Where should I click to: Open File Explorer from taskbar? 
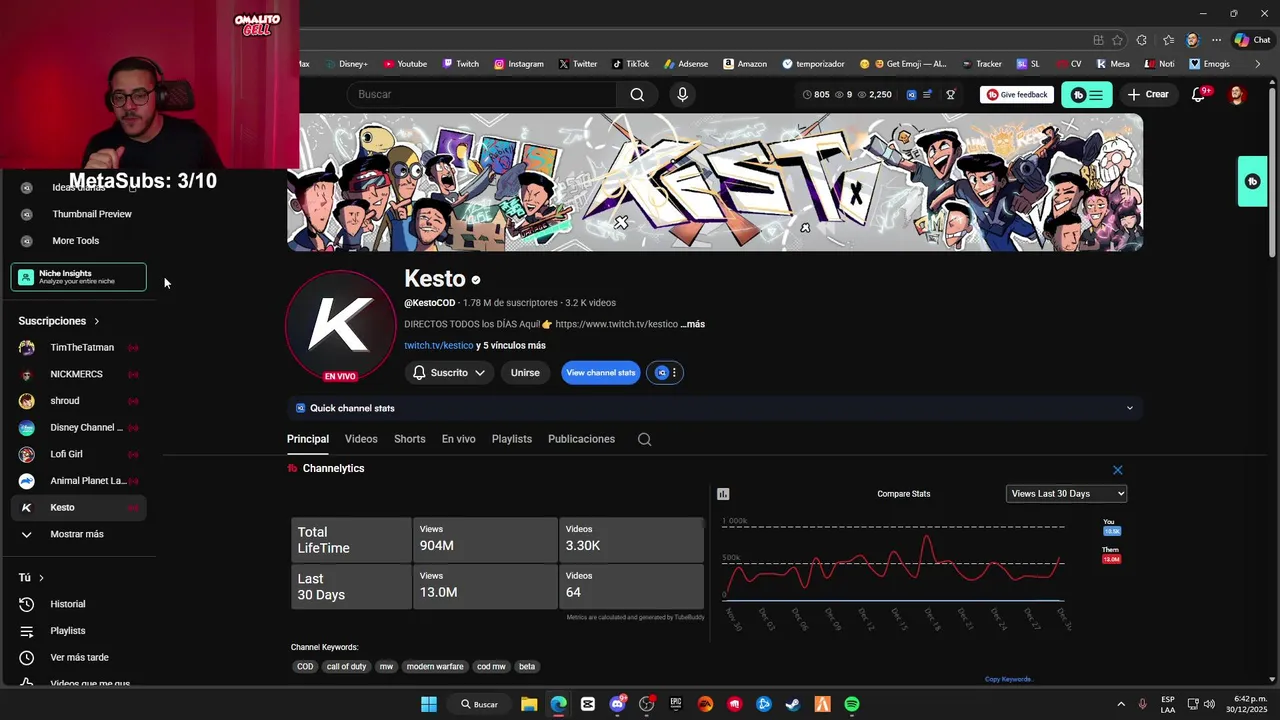click(529, 704)
